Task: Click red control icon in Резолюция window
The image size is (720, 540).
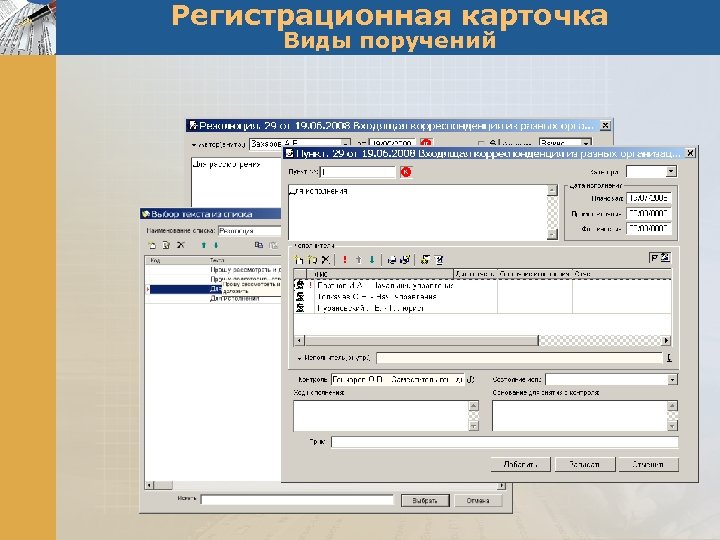Action: 426,143
